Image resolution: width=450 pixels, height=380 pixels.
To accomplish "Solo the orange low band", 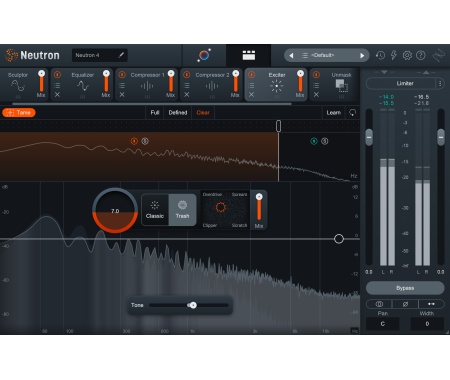I will pyautogui.click(x=145, y=141).
